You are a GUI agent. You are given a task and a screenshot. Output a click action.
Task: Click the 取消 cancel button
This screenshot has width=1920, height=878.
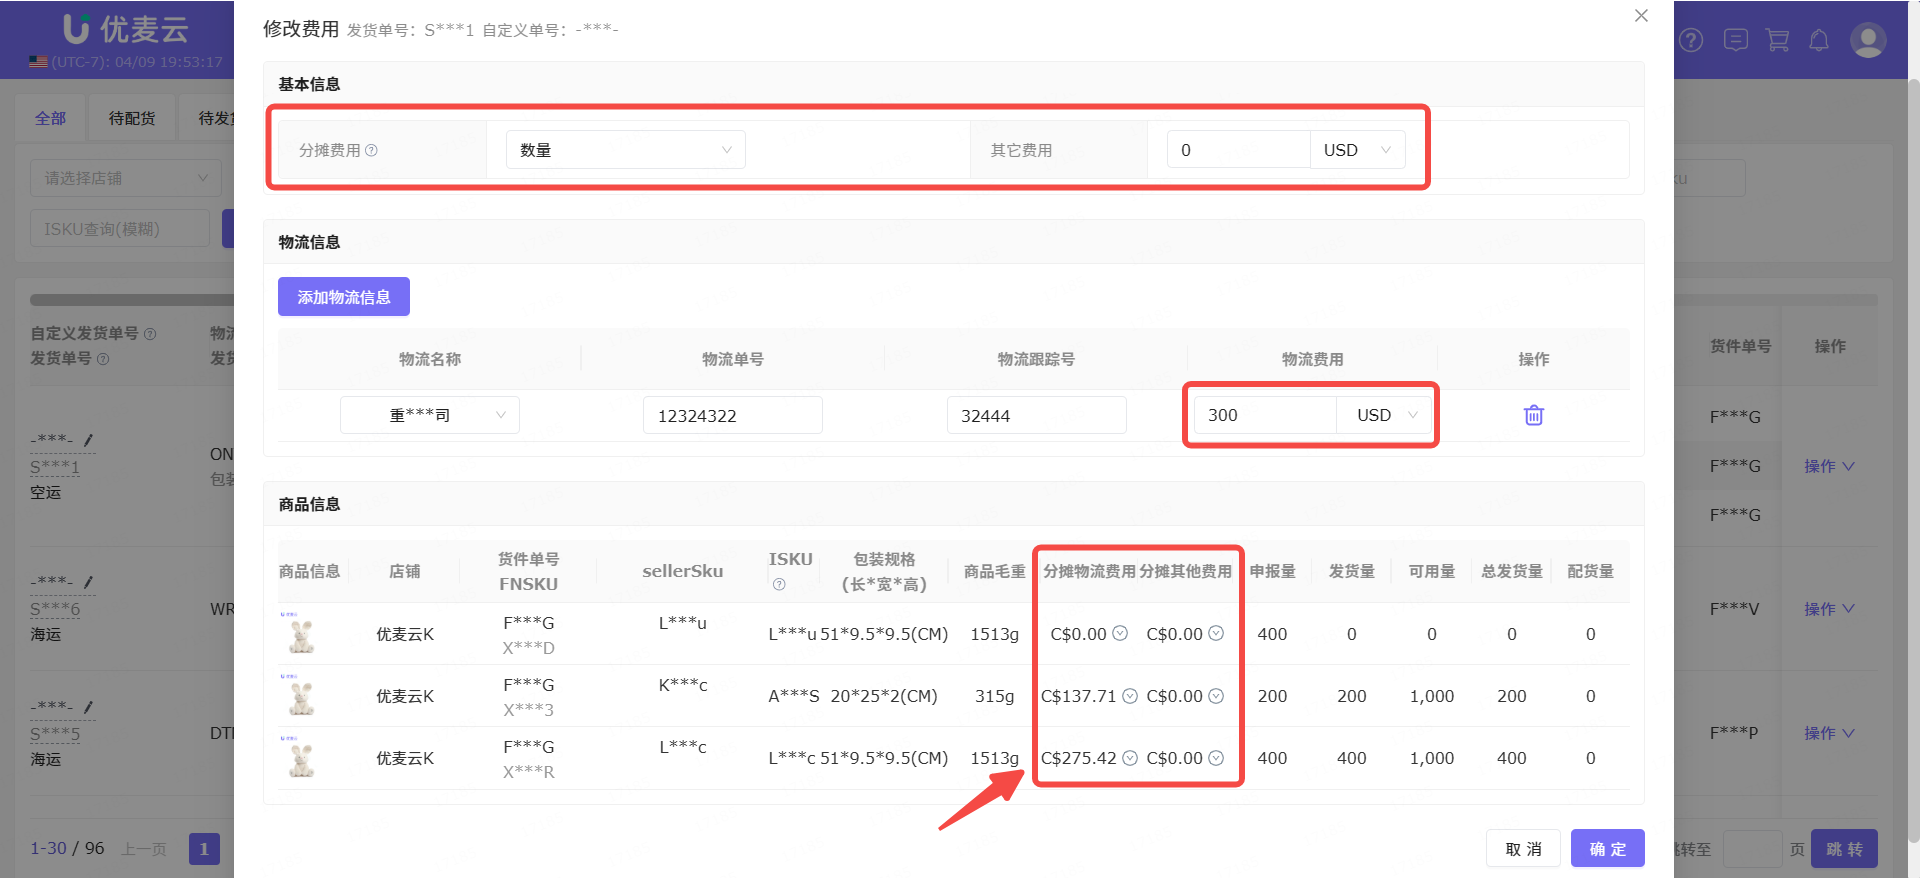pyautogui.click(x=1523, y=849)
